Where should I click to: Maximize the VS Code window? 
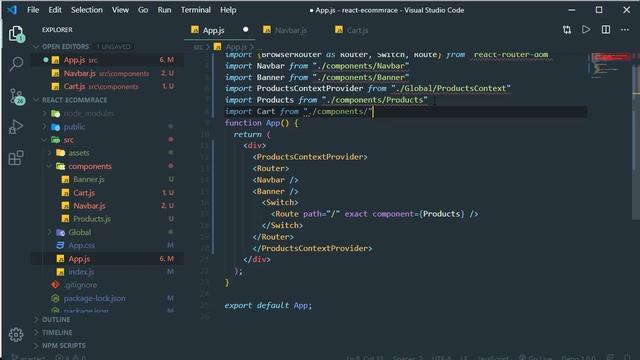click(599, 10)
